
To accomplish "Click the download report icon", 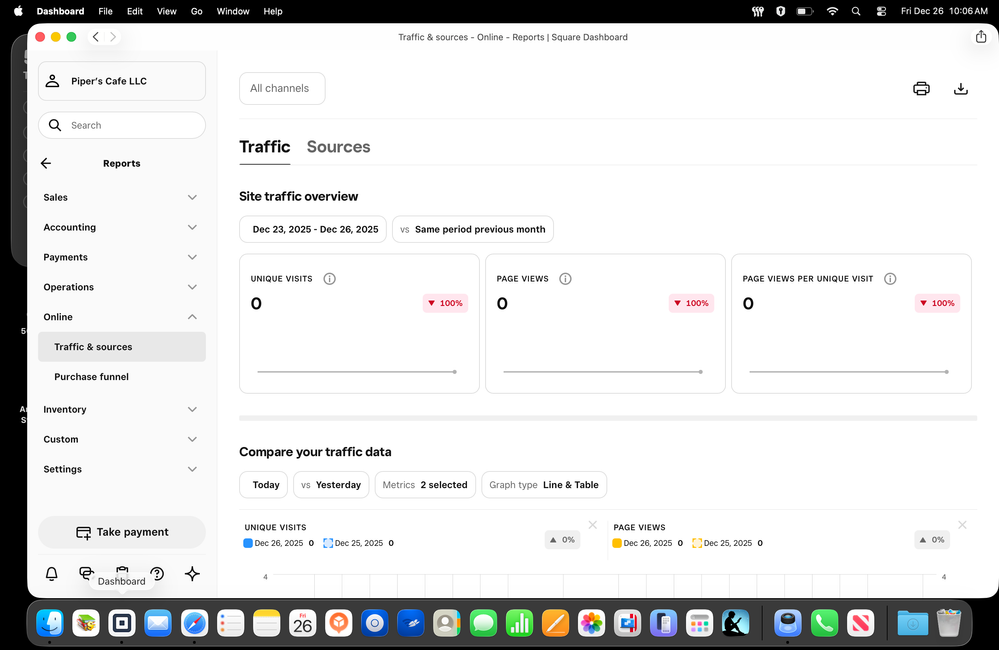I will pyautogui.click(x=960, y=88).
